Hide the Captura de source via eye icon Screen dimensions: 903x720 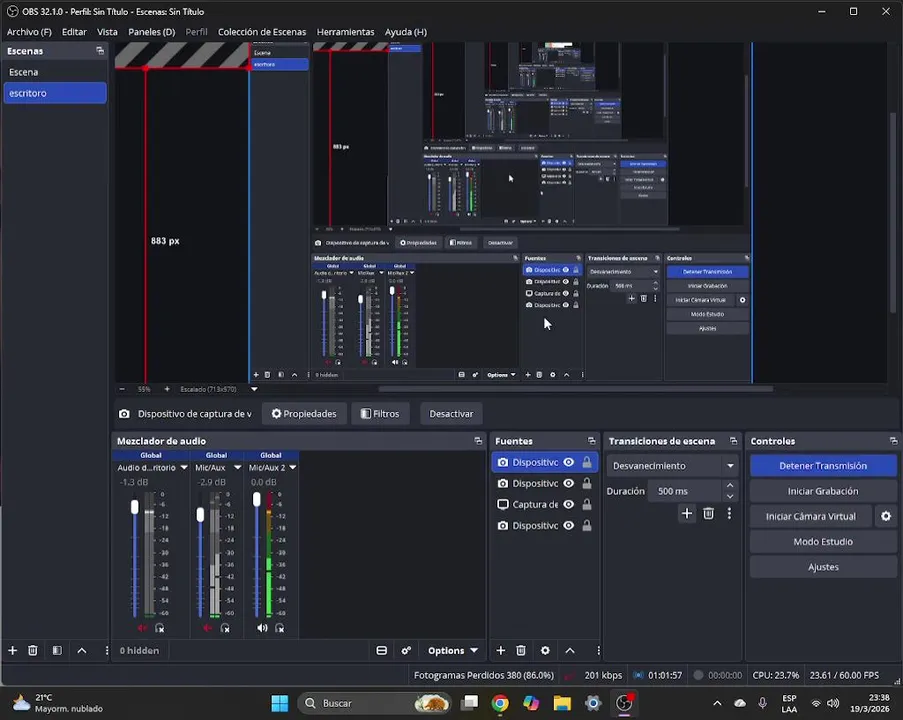(x=568, y=504)
